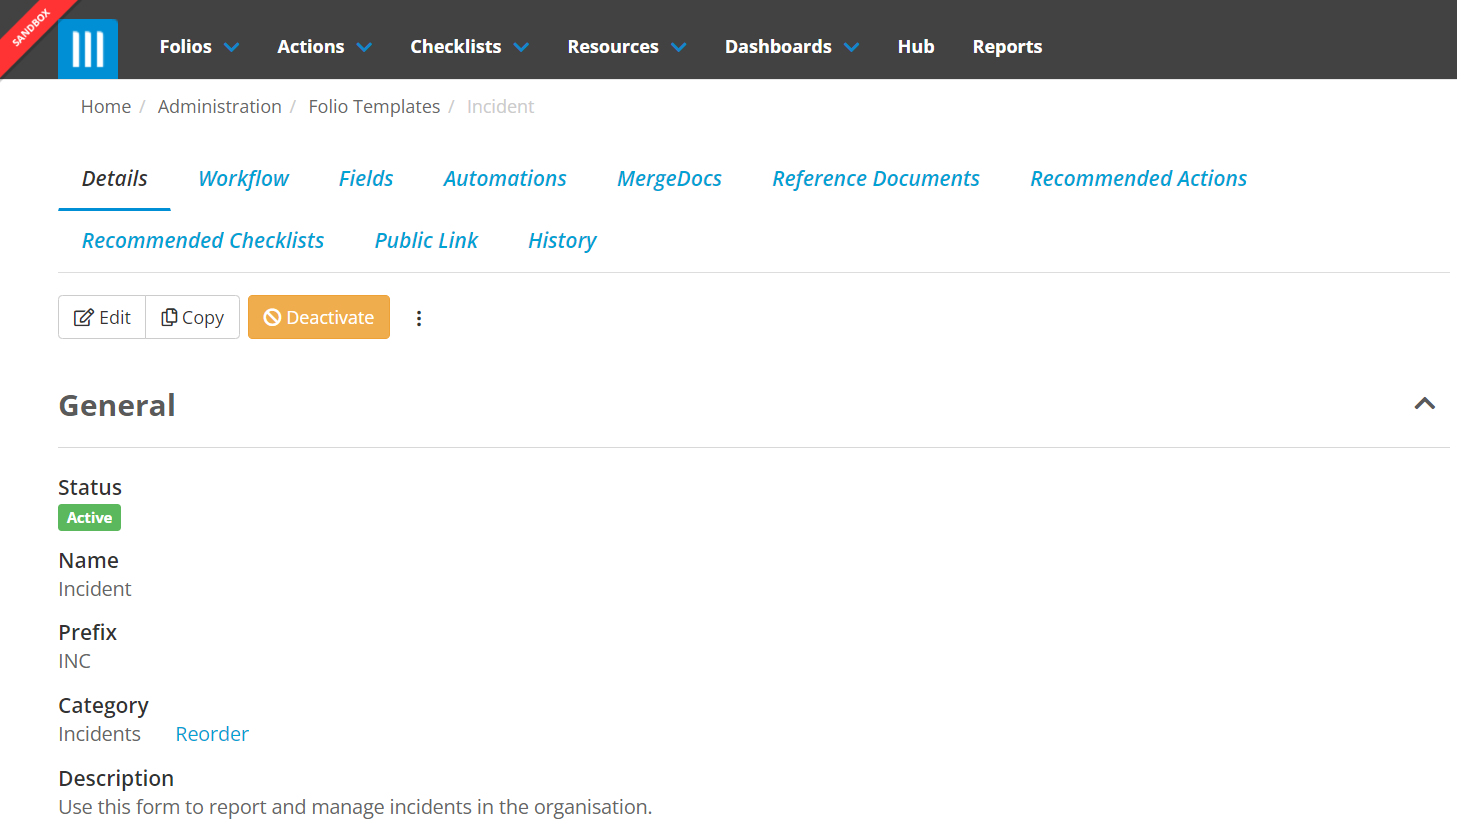
Task: Expand the Checklists dropdown menu
Action: [x=469, y=47]
